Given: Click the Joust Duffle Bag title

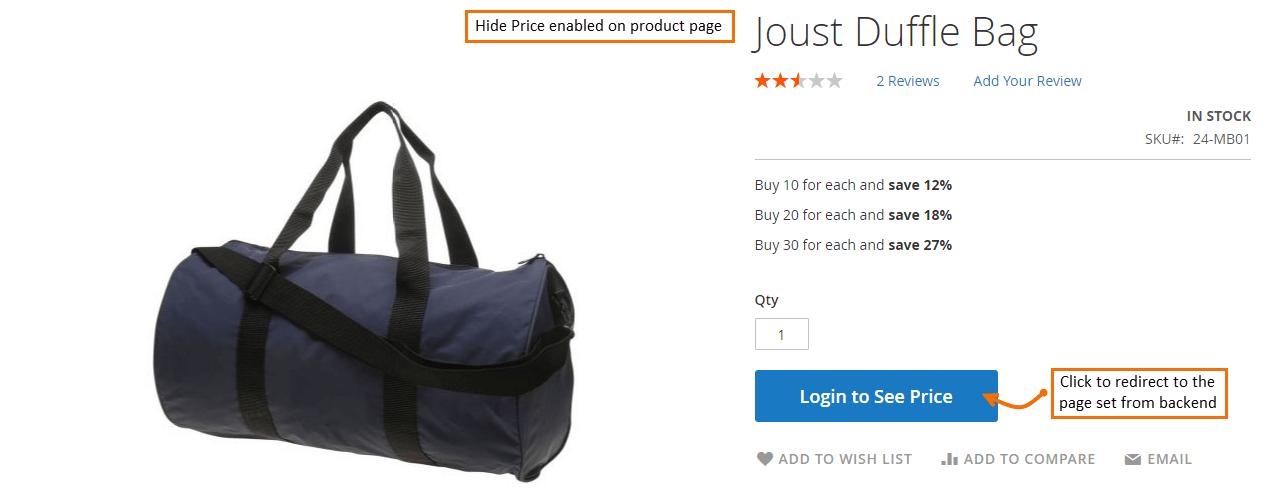Looking at the screenshot, I should (895, 34).
